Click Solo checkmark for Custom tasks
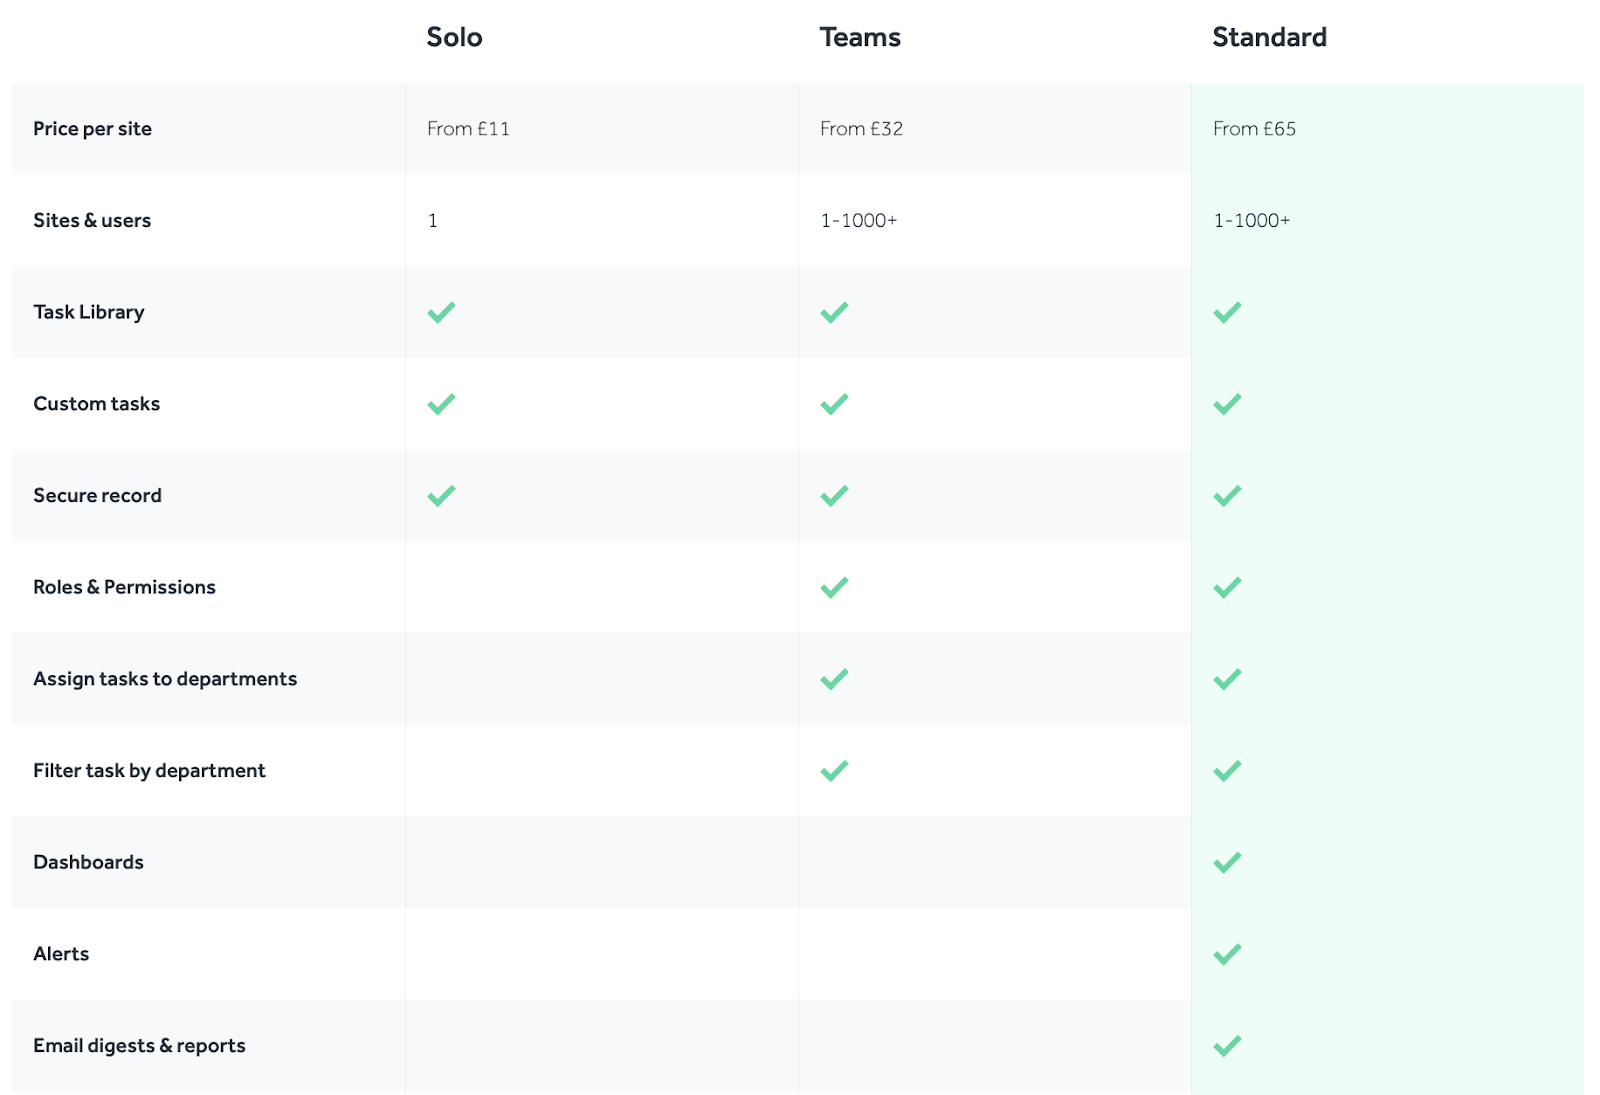Screen dimensions: 1600x1095 [x=441, y=404]
